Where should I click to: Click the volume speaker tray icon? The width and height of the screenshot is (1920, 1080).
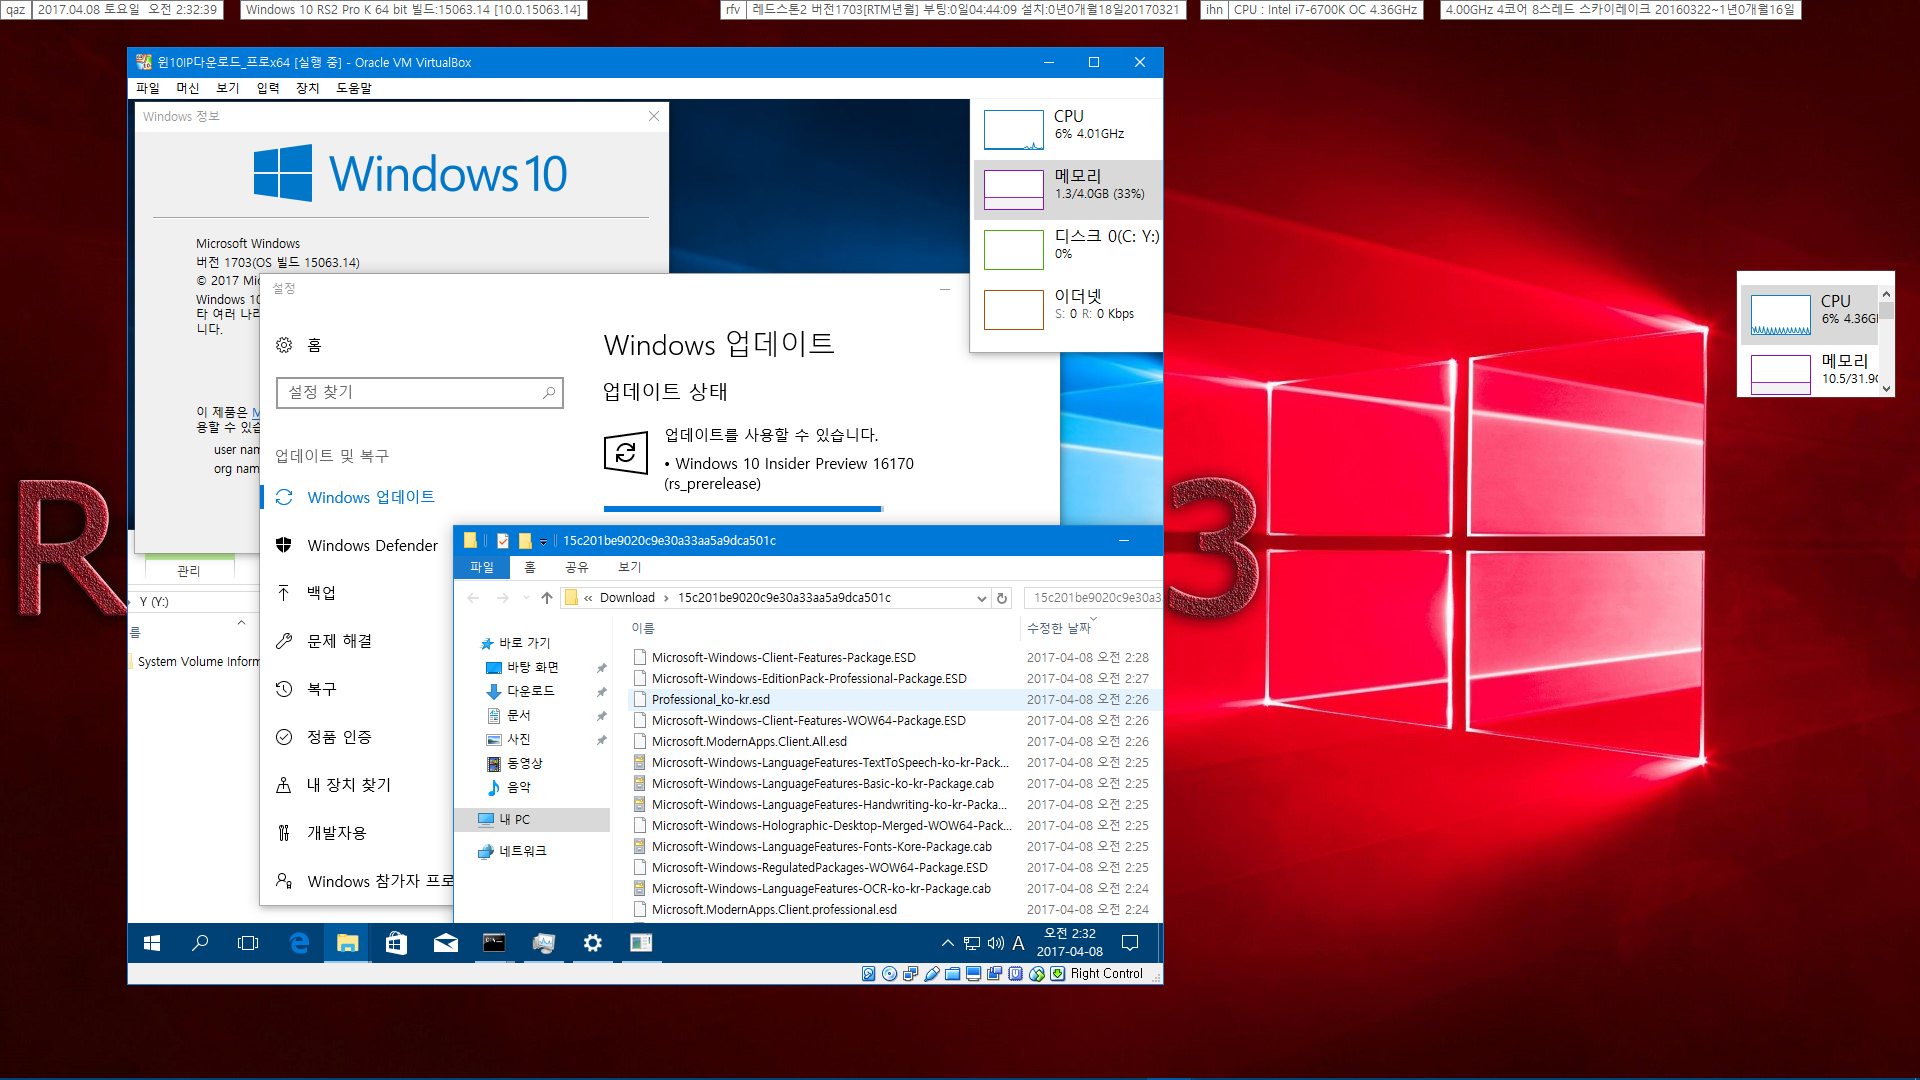995,943
